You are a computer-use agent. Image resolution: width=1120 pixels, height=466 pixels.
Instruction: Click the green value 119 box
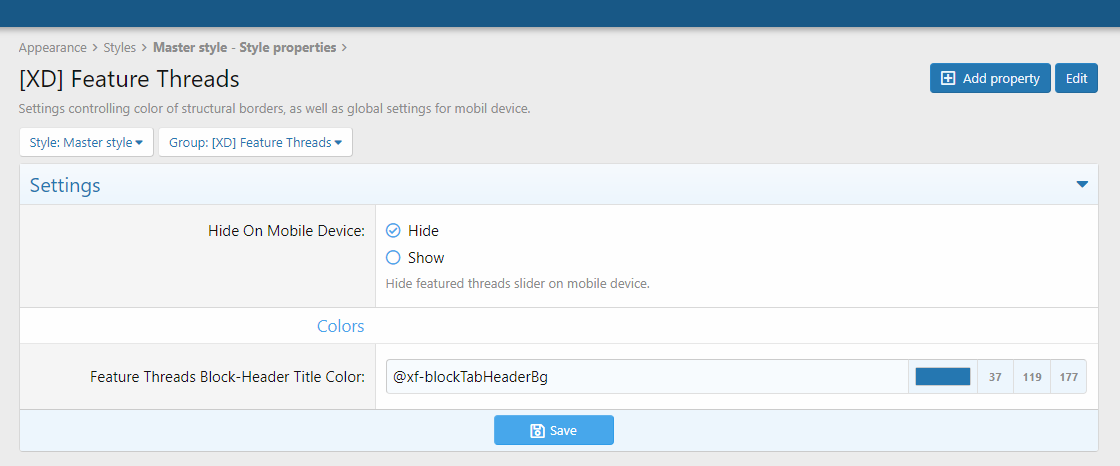1032,377
